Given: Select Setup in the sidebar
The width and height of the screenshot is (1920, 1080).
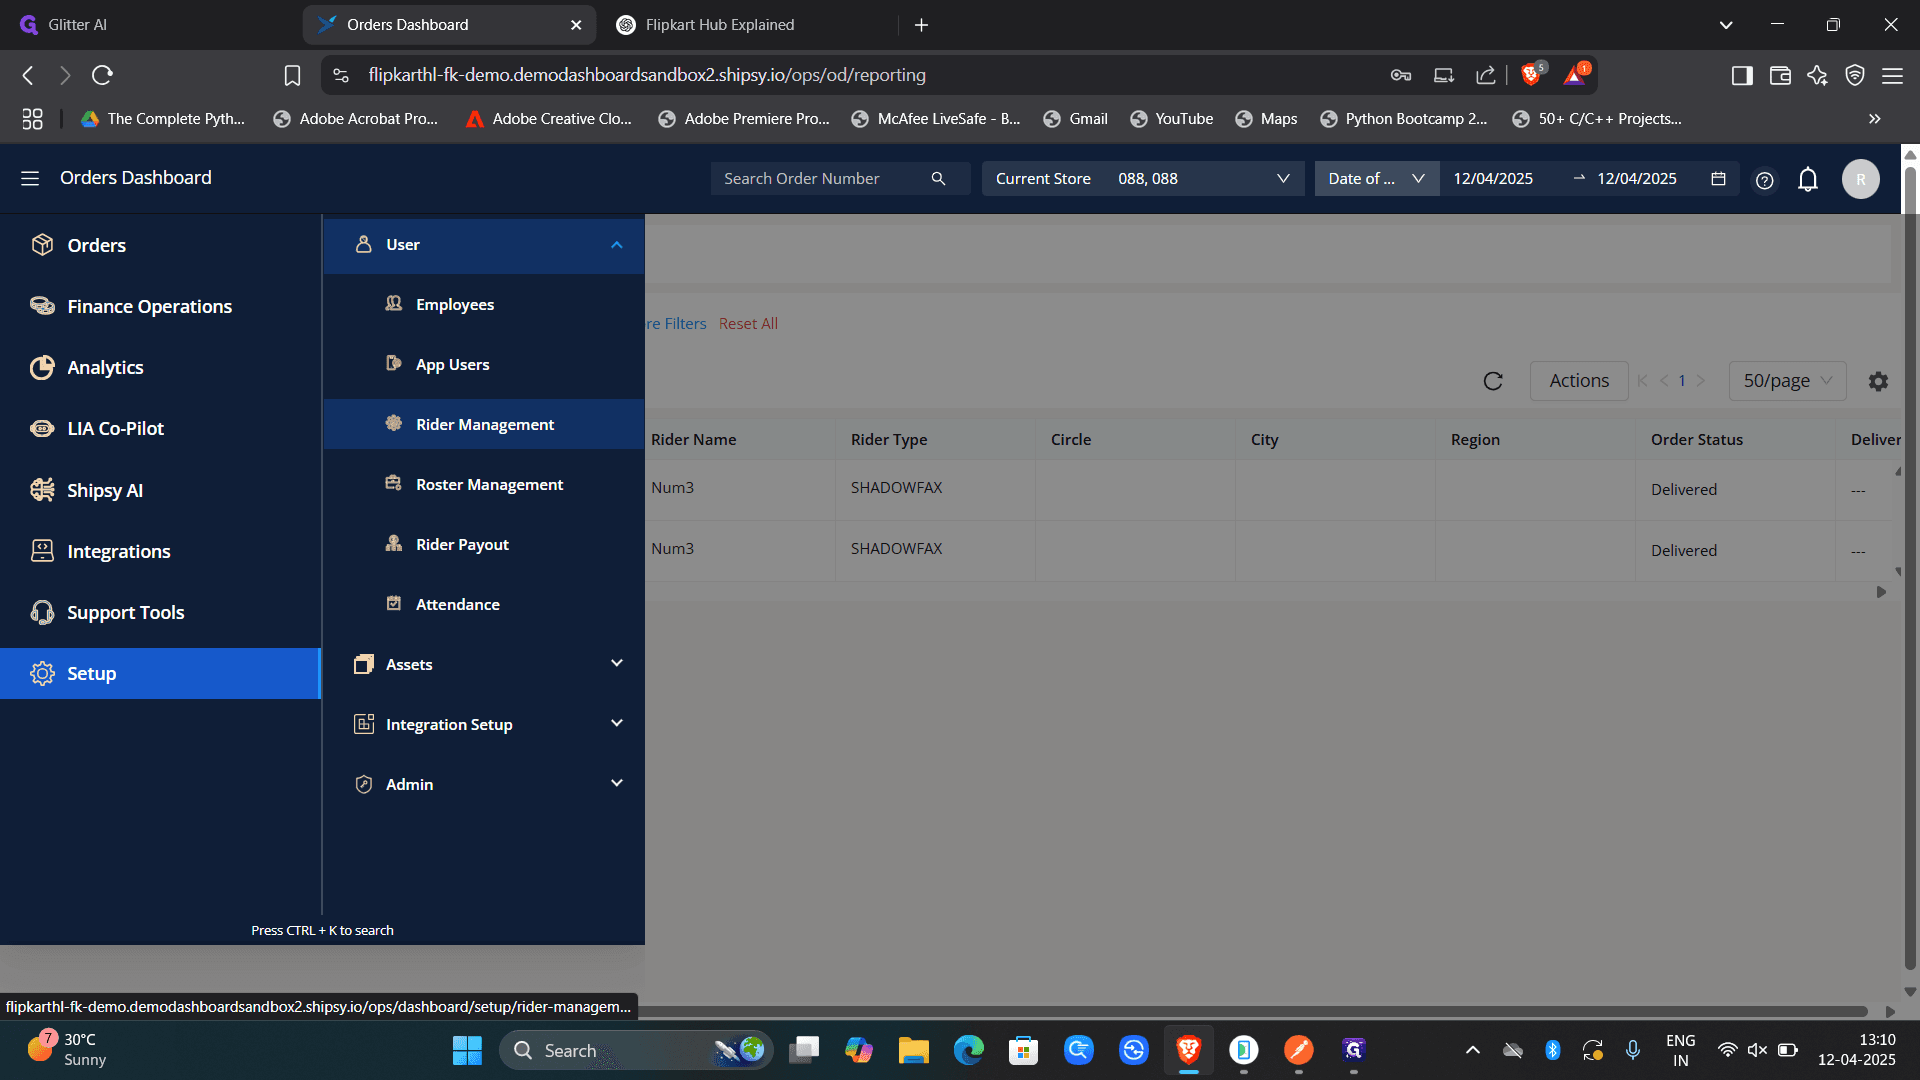Looking at the screenshot, I should coord(160,673).
